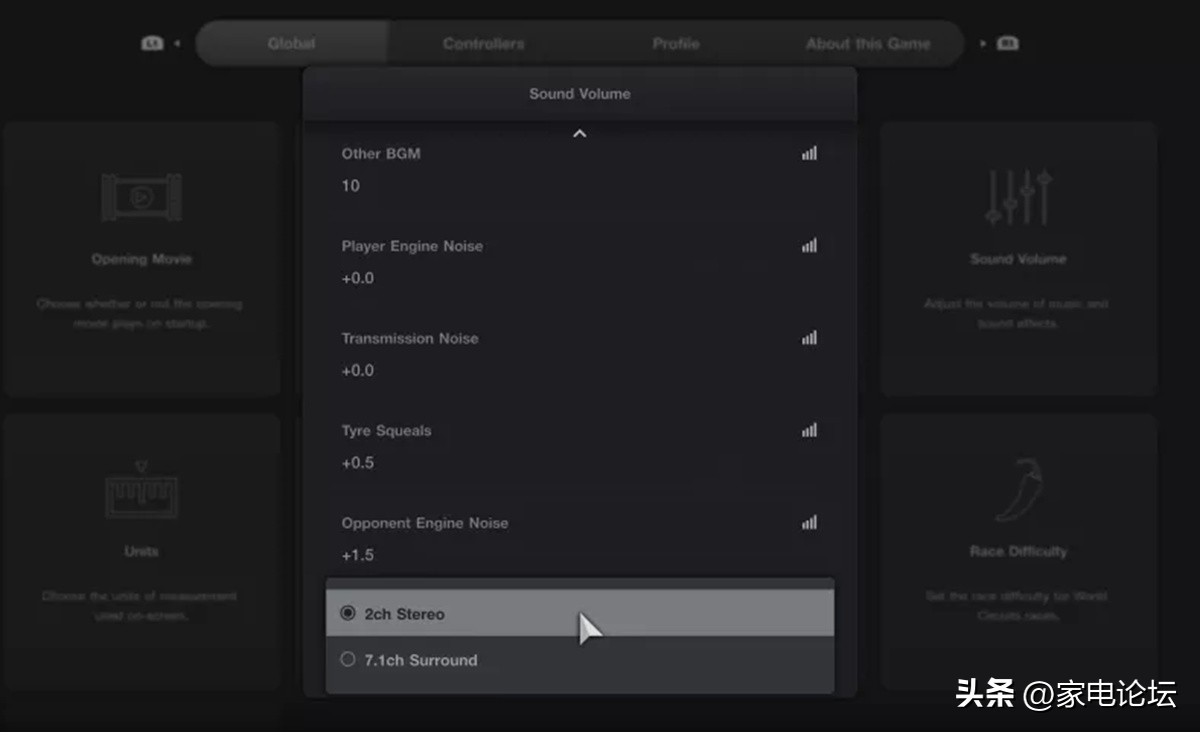Image resolution: width=1200 pixels, height=732 pixels.
Task: Click Tyre Squeals volume bars icon
Action: [x=809, y=430]
